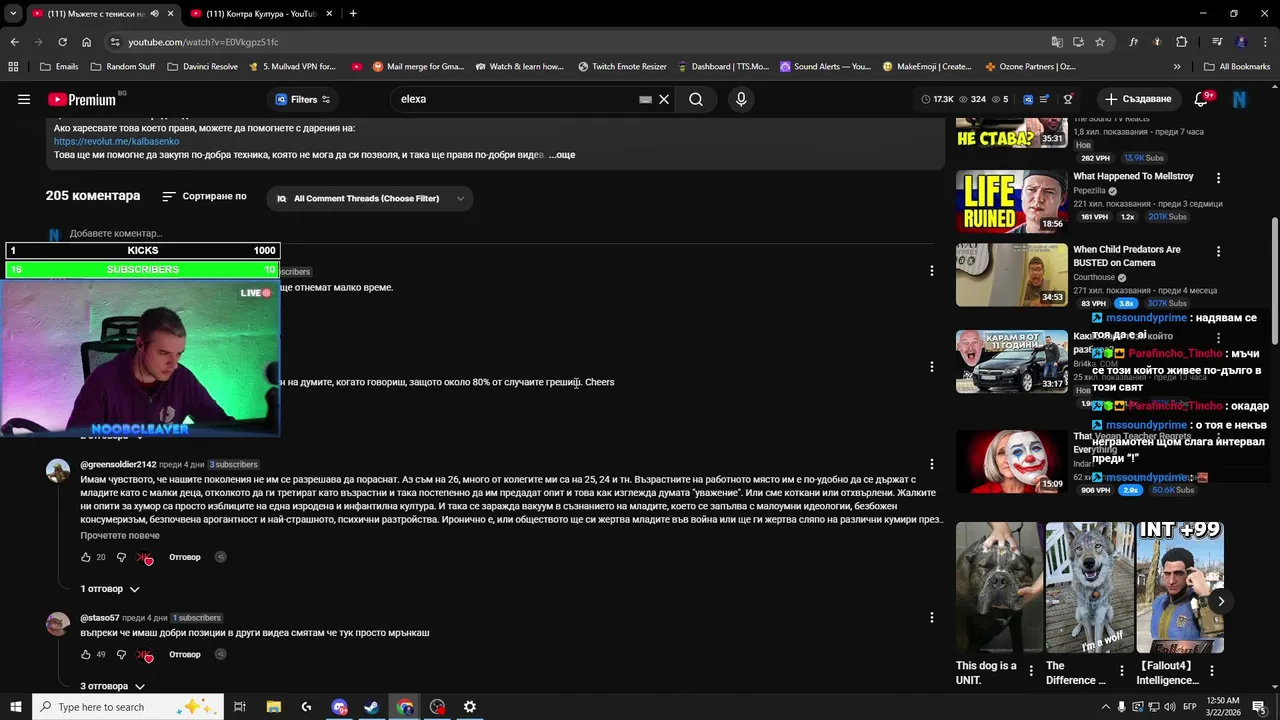Open File Explorer from the taskbar
The image size is (1280, 720).
pyautogui.click(x=274, y=707)
